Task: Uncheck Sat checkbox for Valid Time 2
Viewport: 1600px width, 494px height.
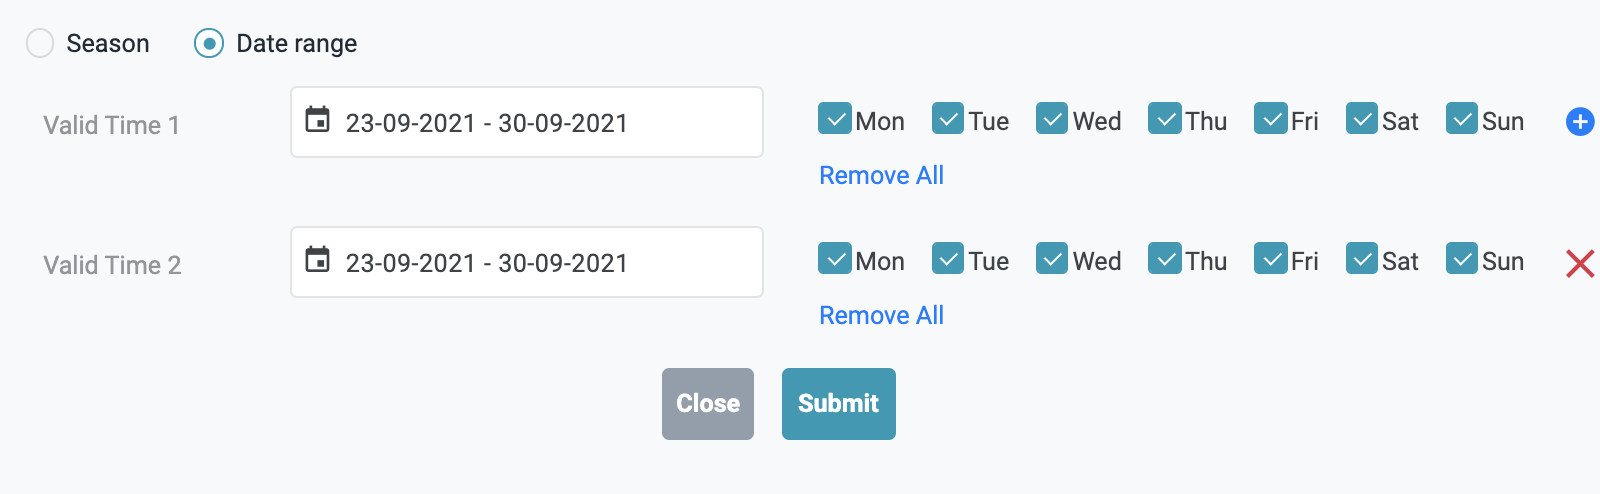Action: (x=1361, y=259)
